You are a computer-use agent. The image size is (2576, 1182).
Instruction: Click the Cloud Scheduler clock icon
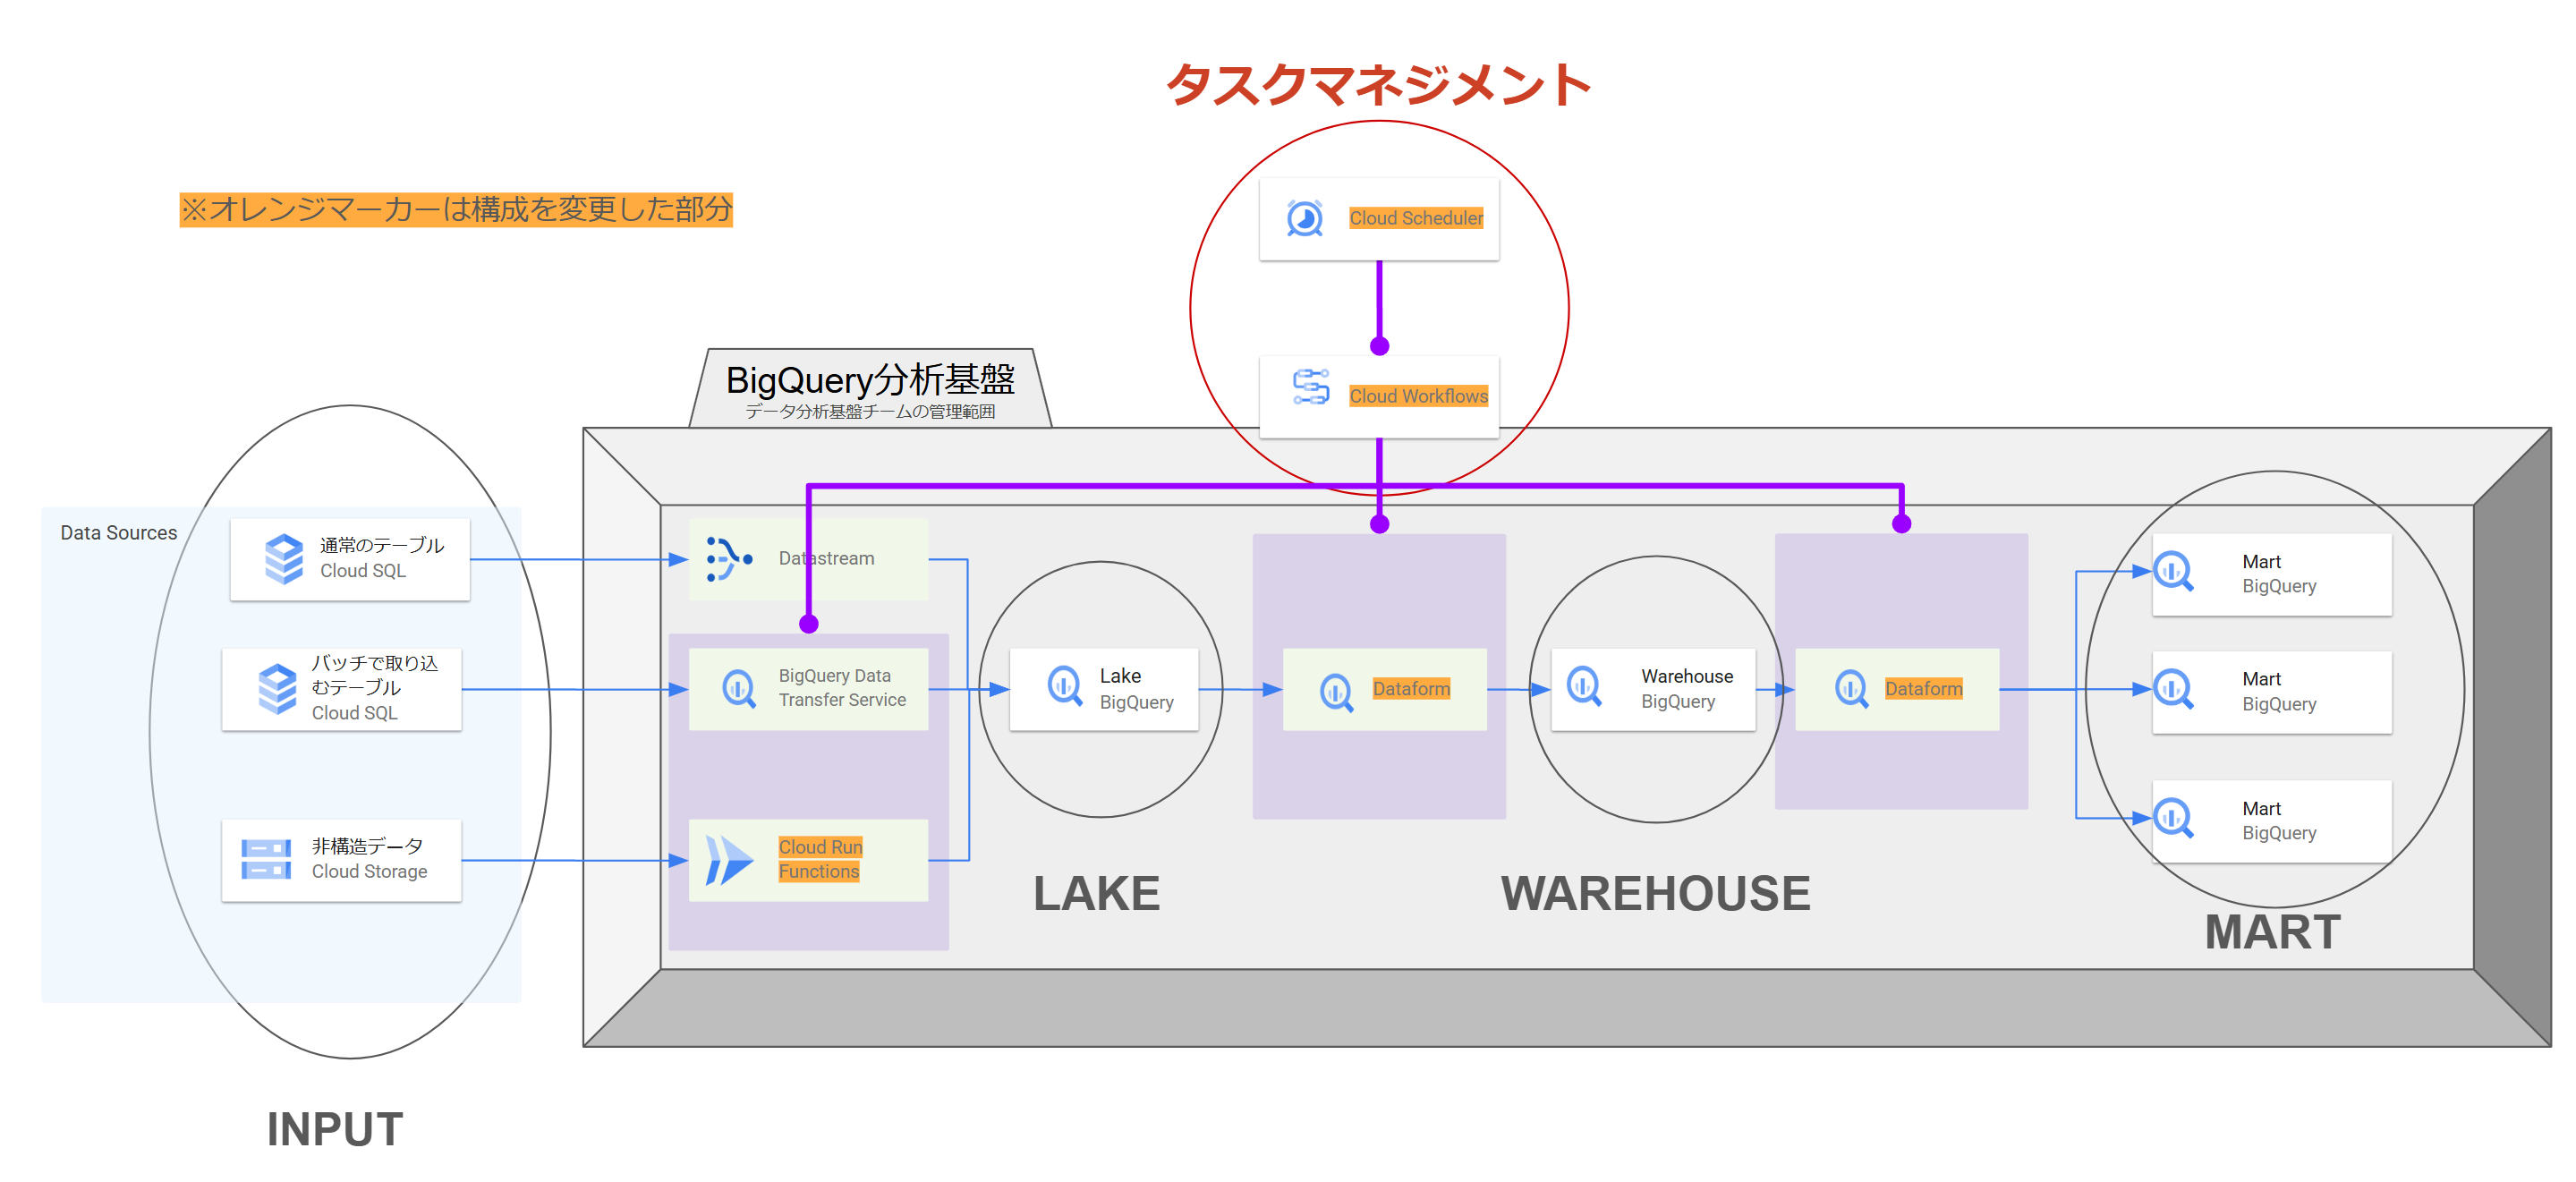(1304, 218)
